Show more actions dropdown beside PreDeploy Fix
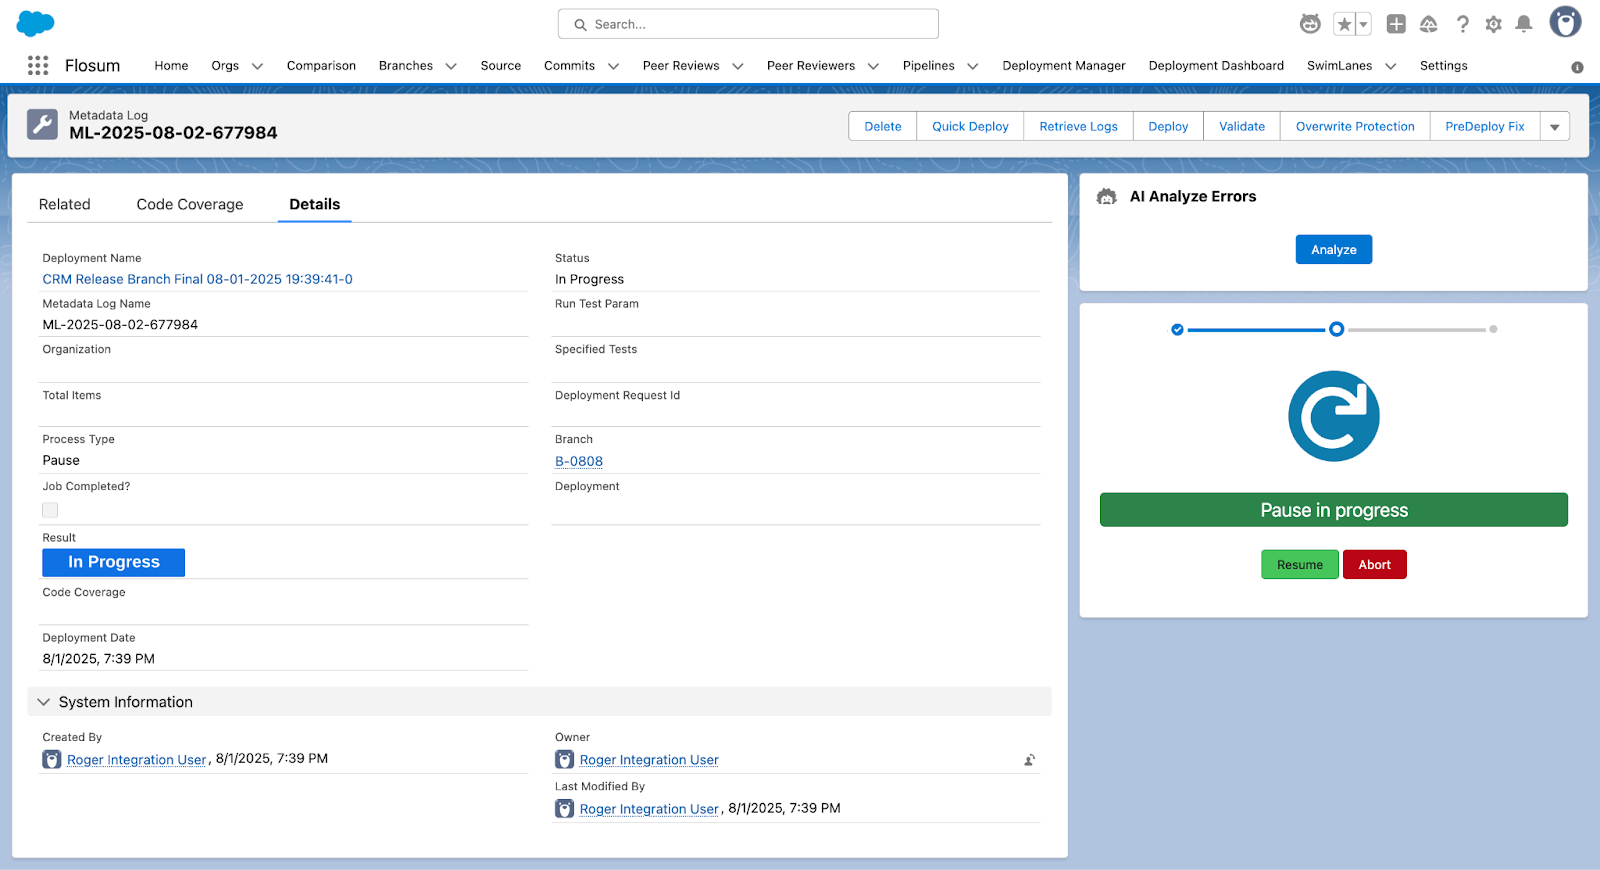The width and height of the screenshot is (1600, 870). pos(1555,127)
